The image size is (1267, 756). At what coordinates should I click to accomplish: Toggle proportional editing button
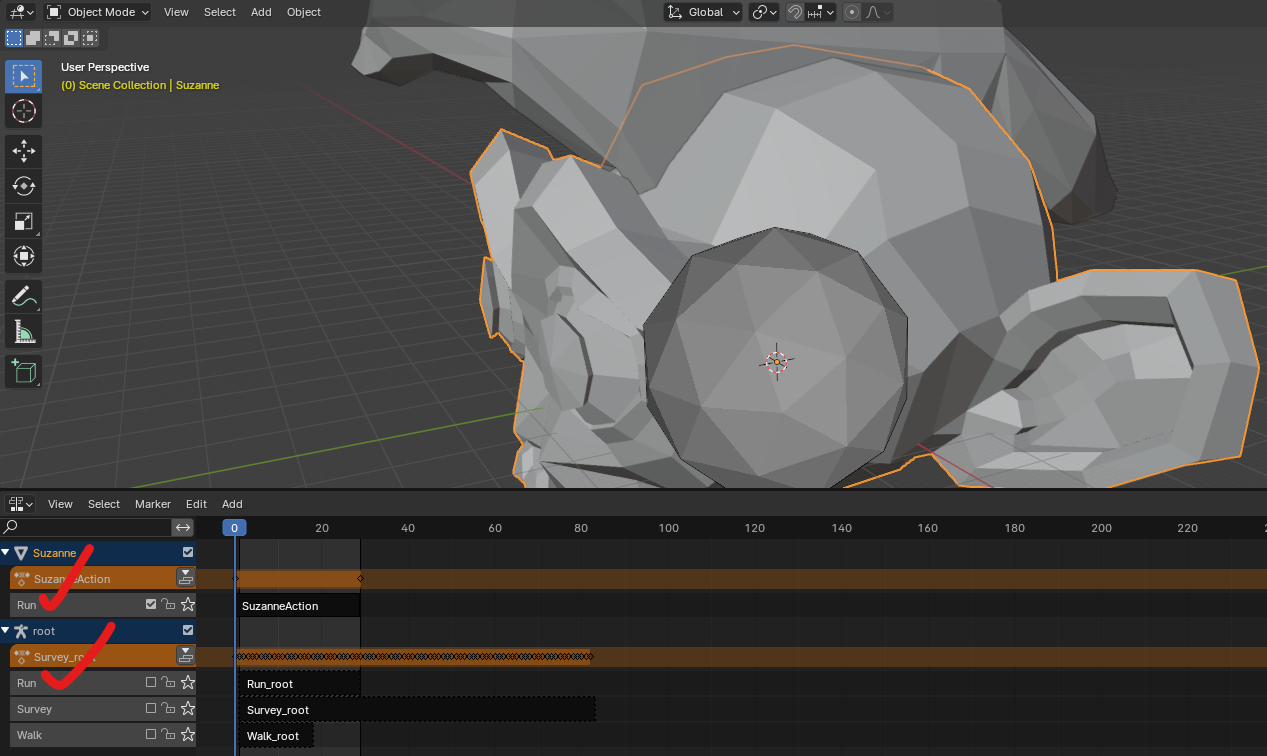point(852,12)
